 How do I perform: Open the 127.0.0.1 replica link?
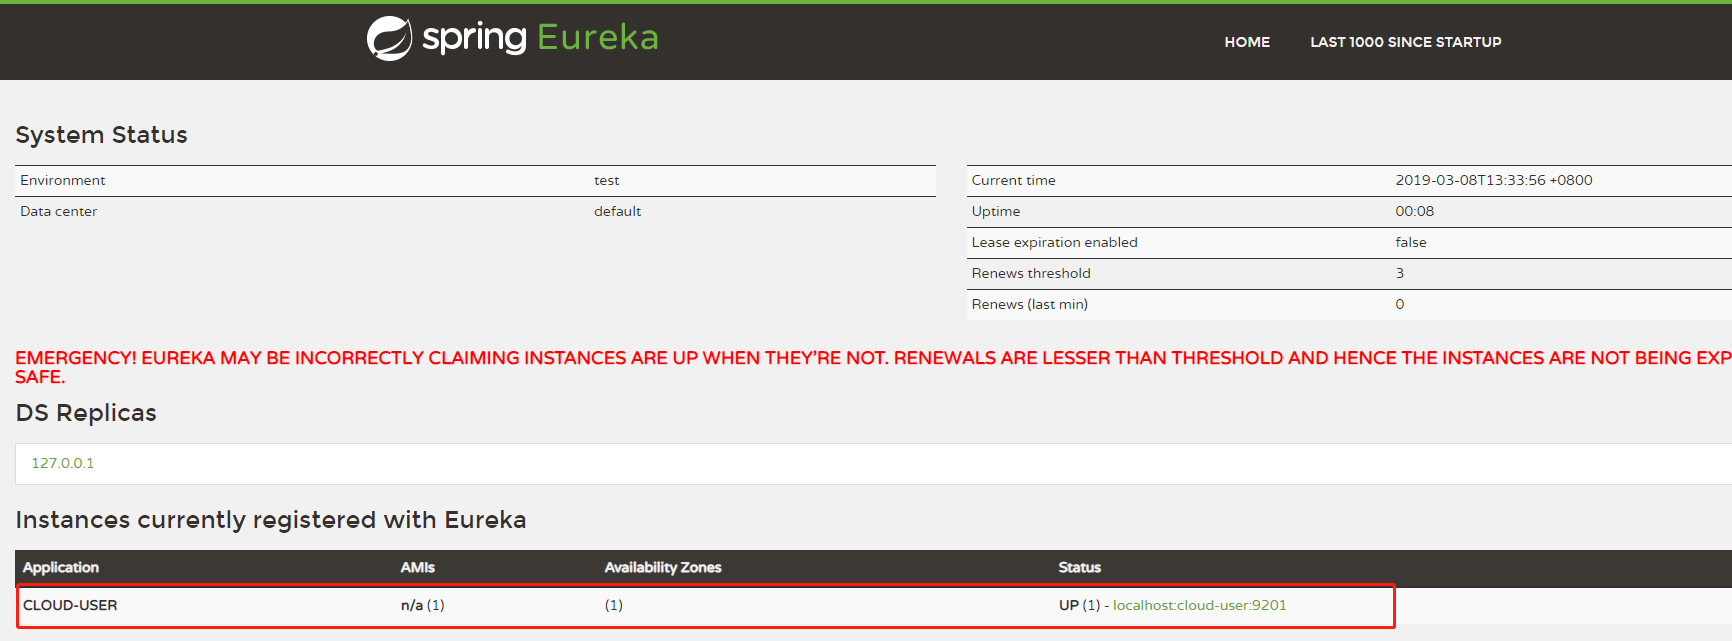(x=62, y=463)
